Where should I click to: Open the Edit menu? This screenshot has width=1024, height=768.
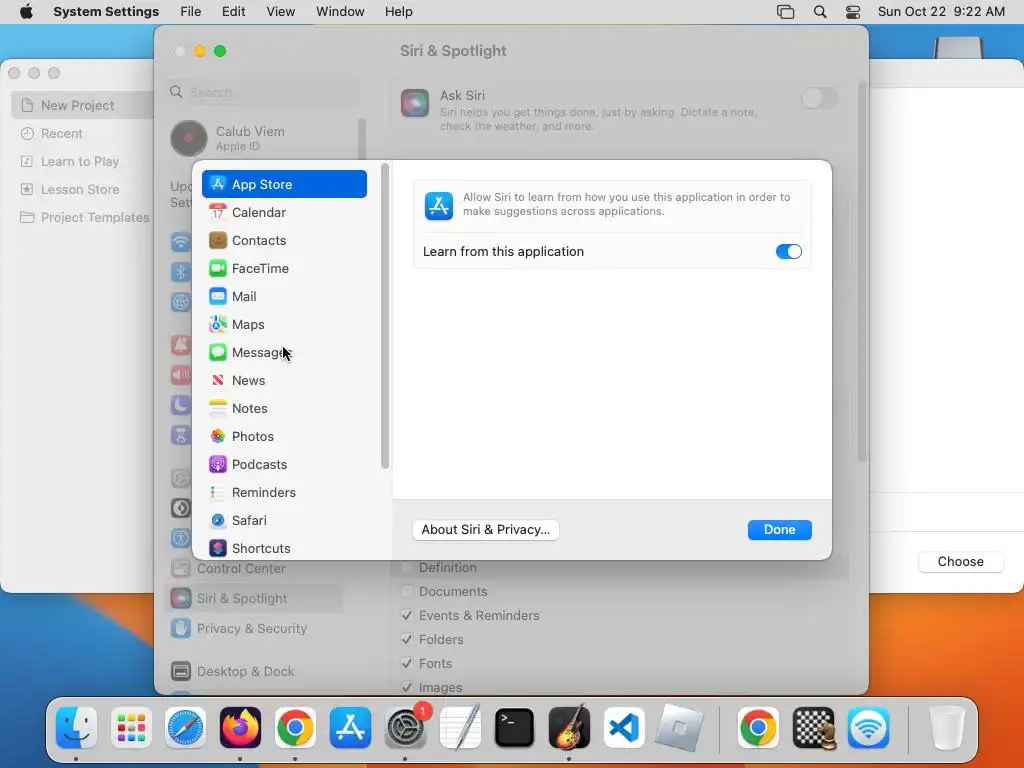[x=233, y=12]
